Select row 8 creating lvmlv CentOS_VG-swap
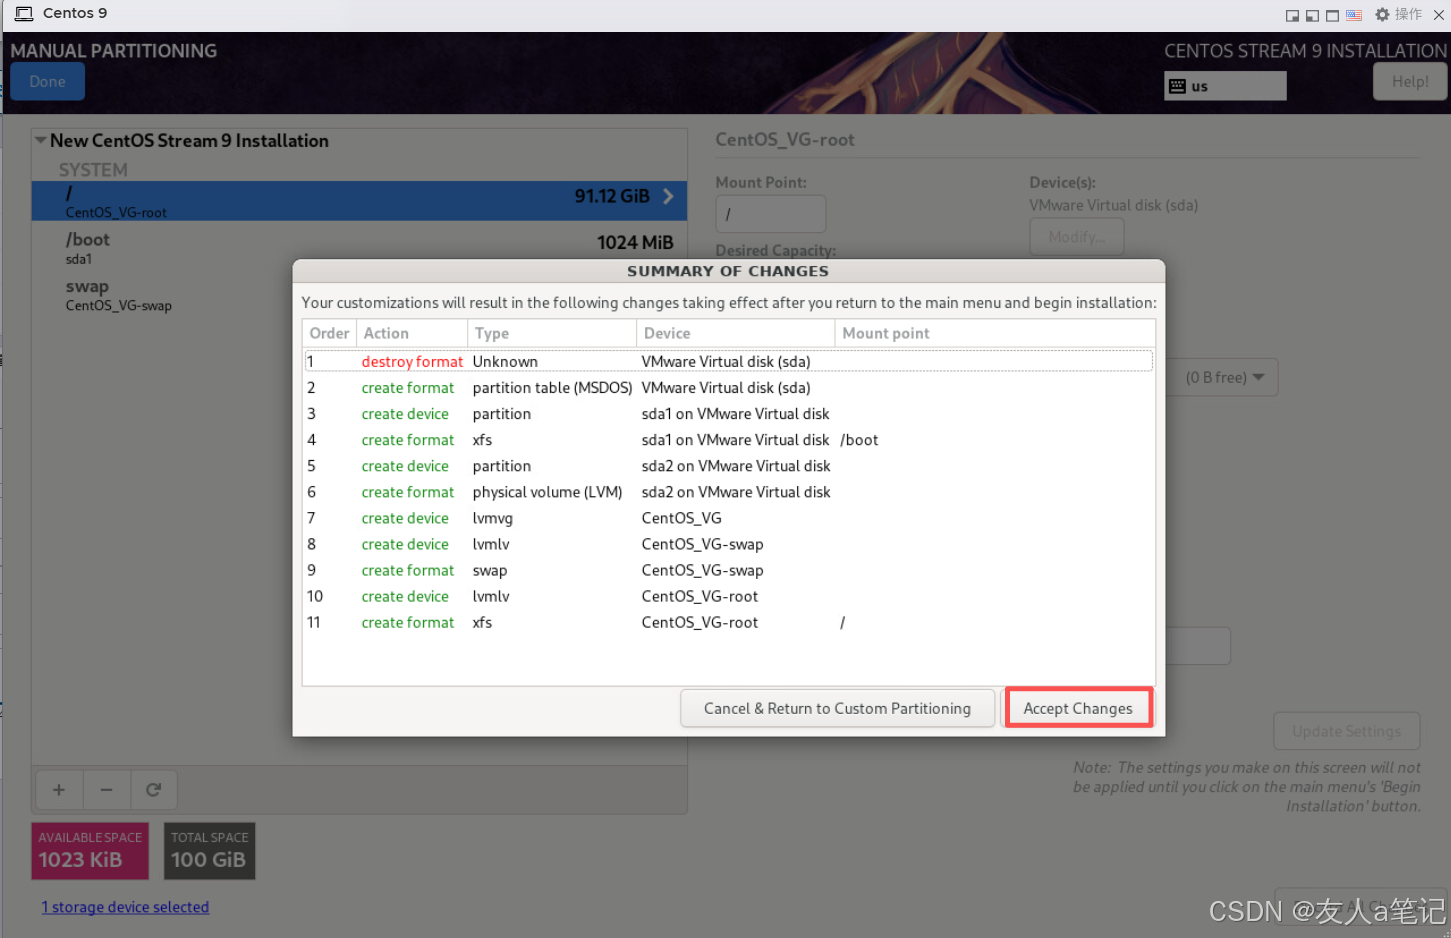The width and height of the screenshot is (1451, 938). pyautogui.click(x=728, y=544)
